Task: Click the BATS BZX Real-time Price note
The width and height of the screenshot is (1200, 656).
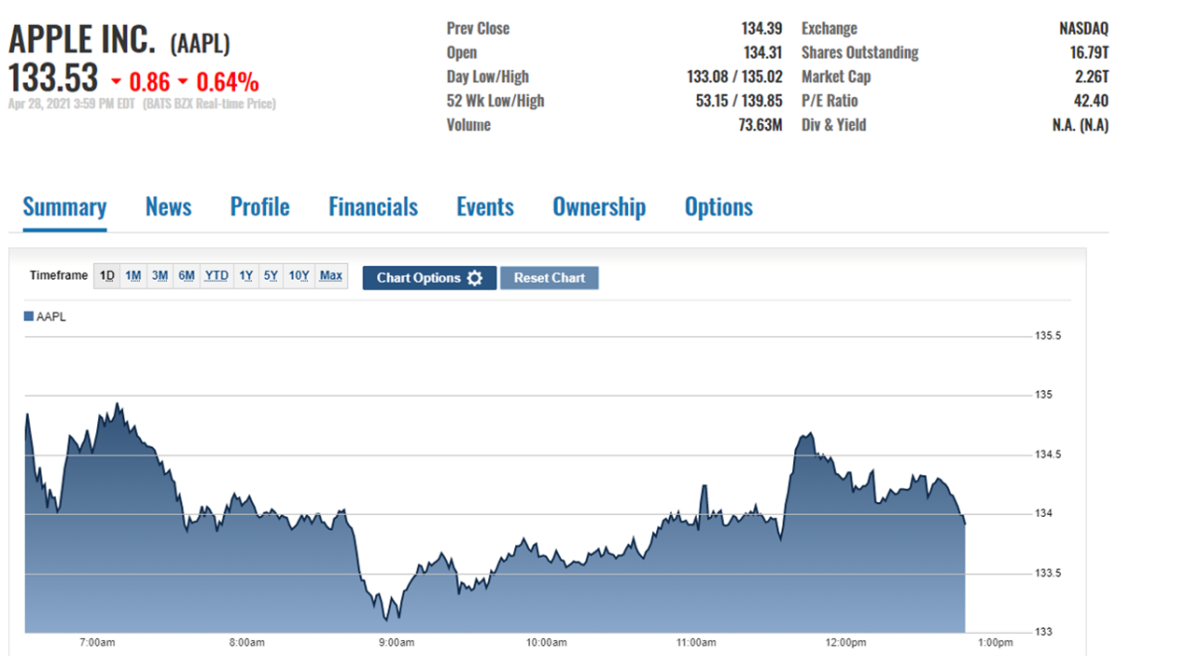Action: click(209, 103)
